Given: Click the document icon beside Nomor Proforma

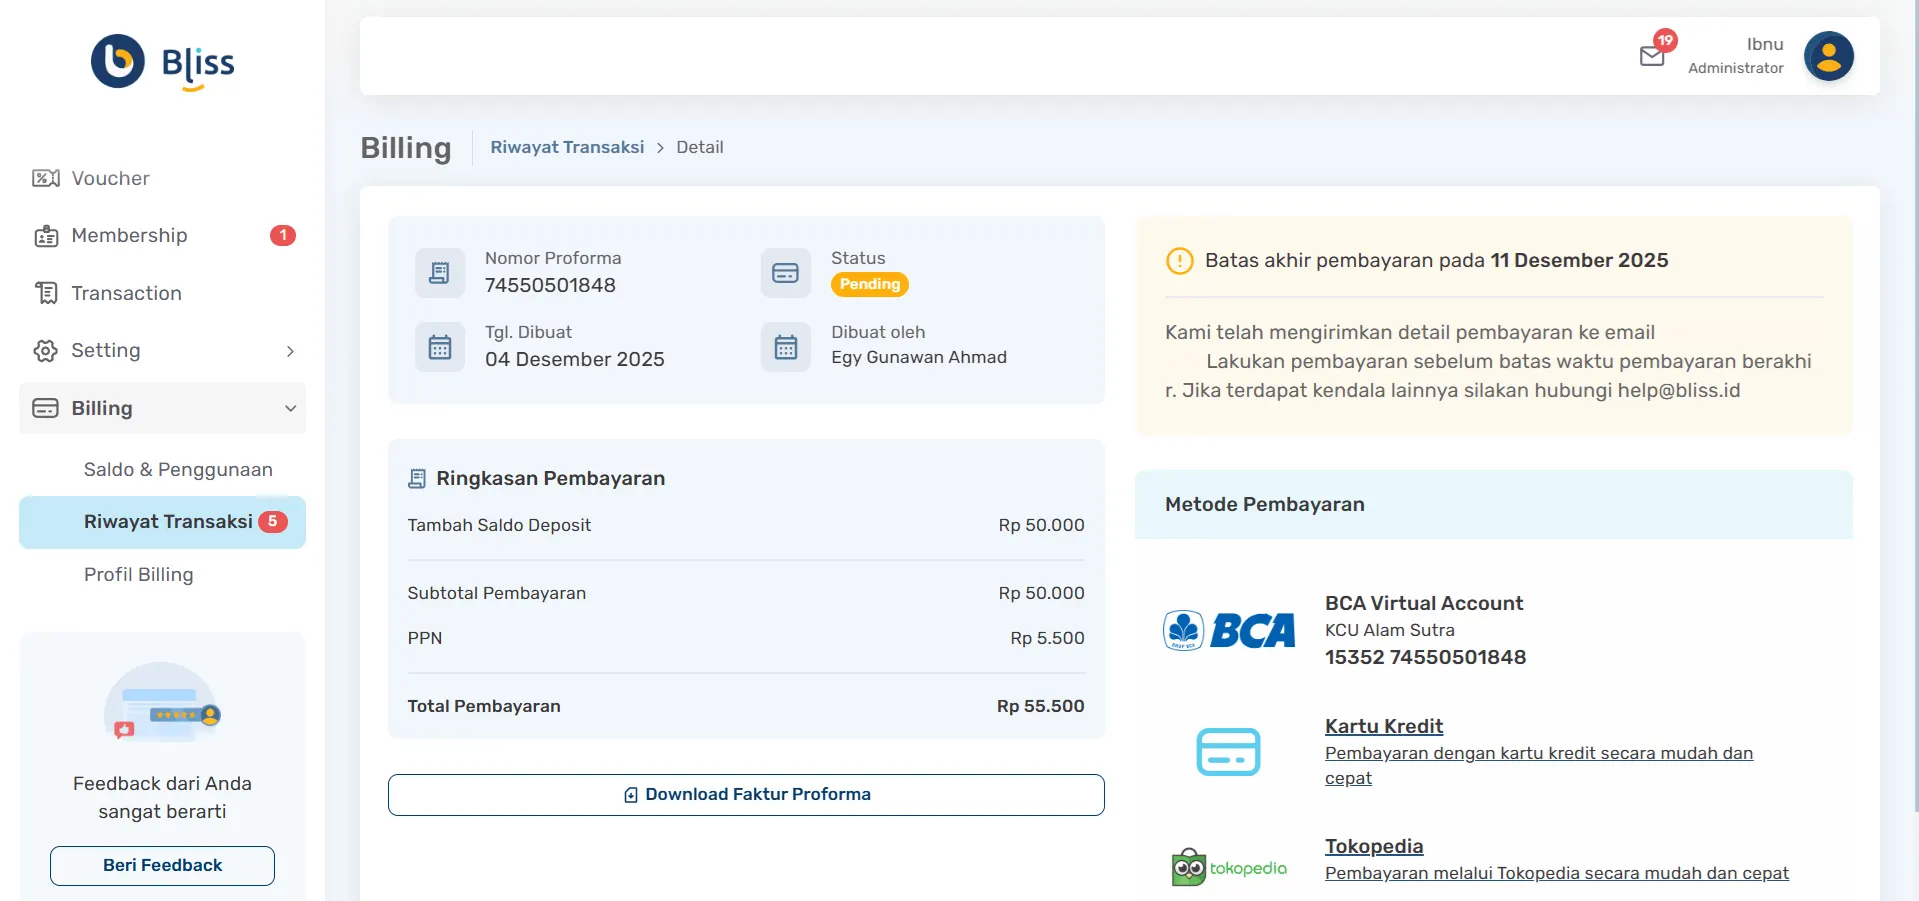Looking at the screenshot, I should (x=439, y=272).
